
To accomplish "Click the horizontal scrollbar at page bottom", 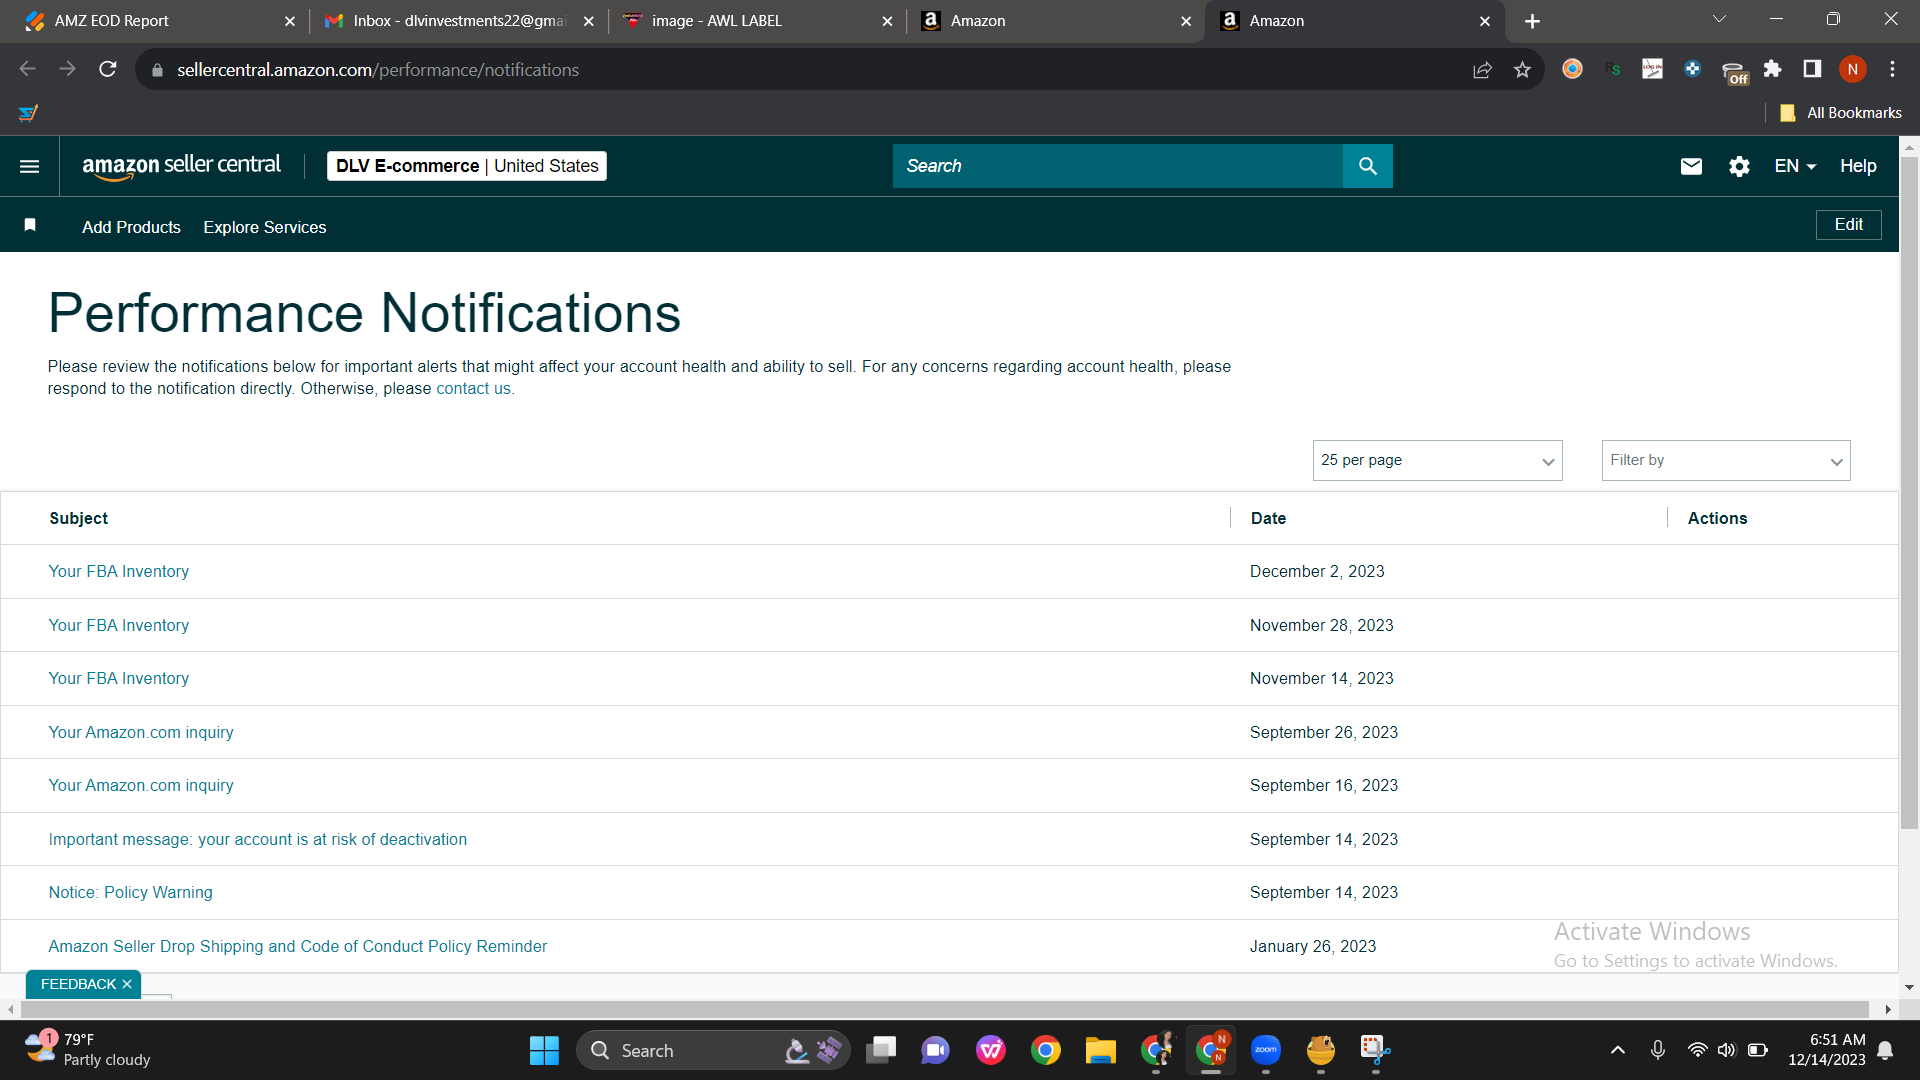I will point(944,1010).
